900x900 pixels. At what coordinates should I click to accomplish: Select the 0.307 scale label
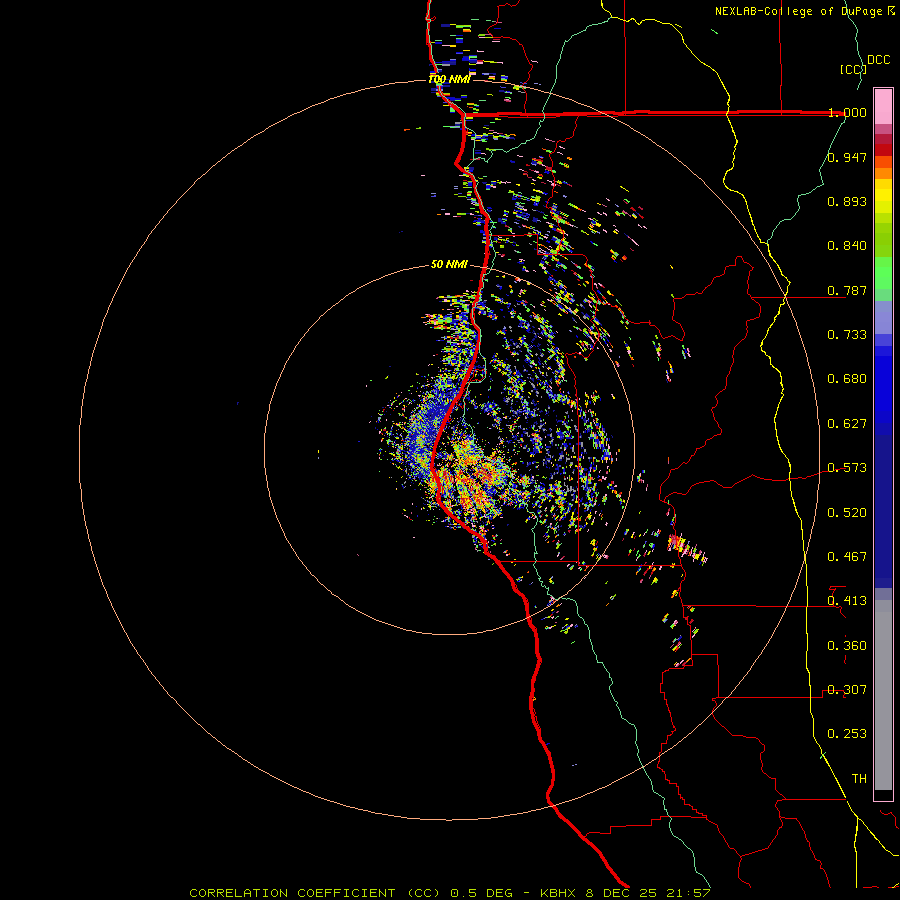[847, 690]
